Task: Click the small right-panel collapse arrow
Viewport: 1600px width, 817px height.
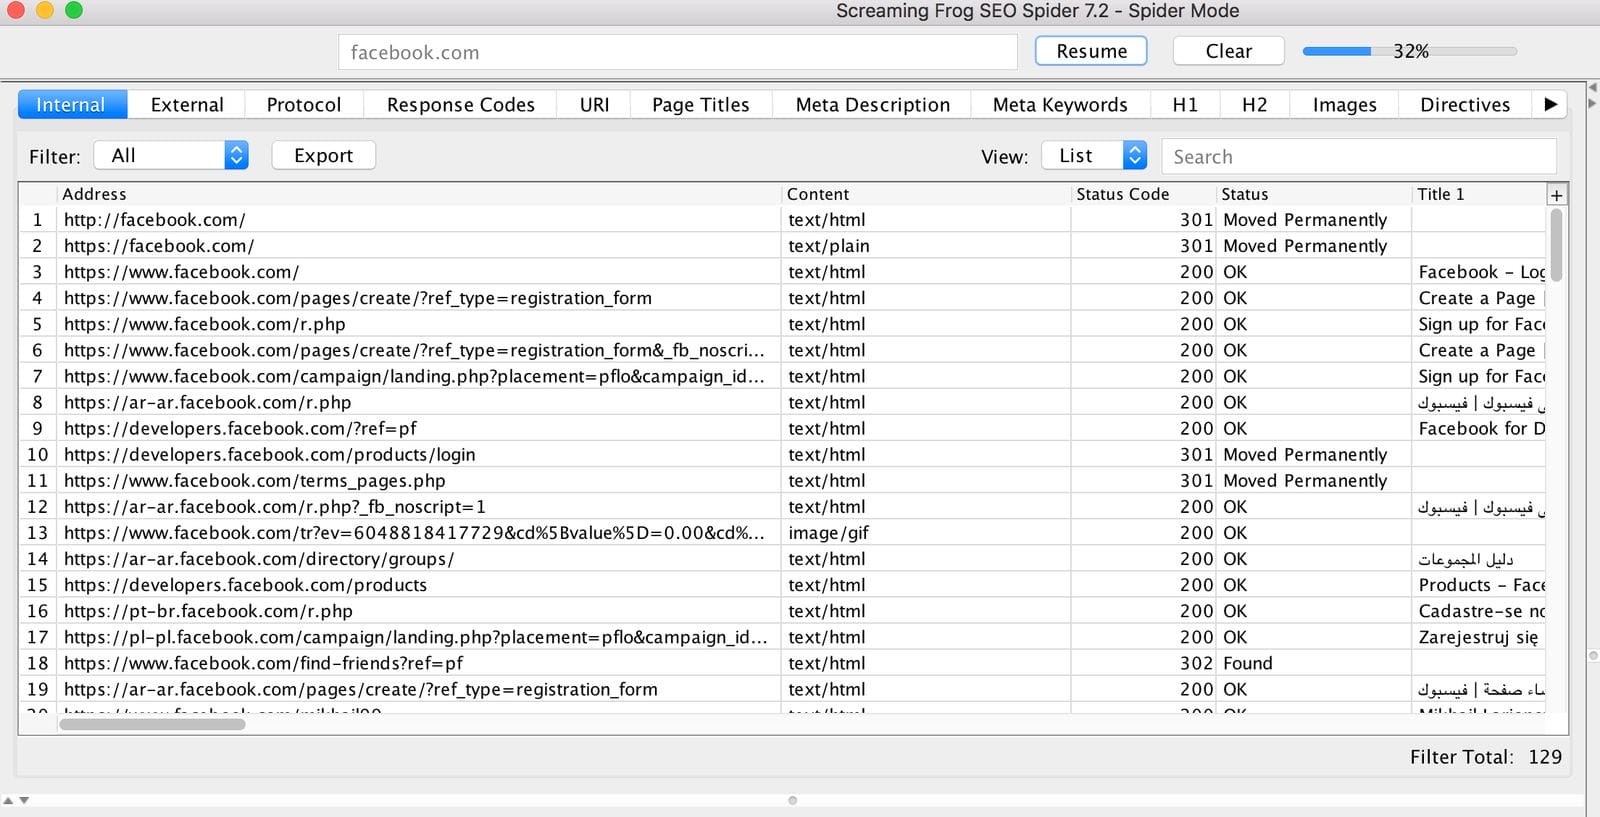Action: (1591, 103)
